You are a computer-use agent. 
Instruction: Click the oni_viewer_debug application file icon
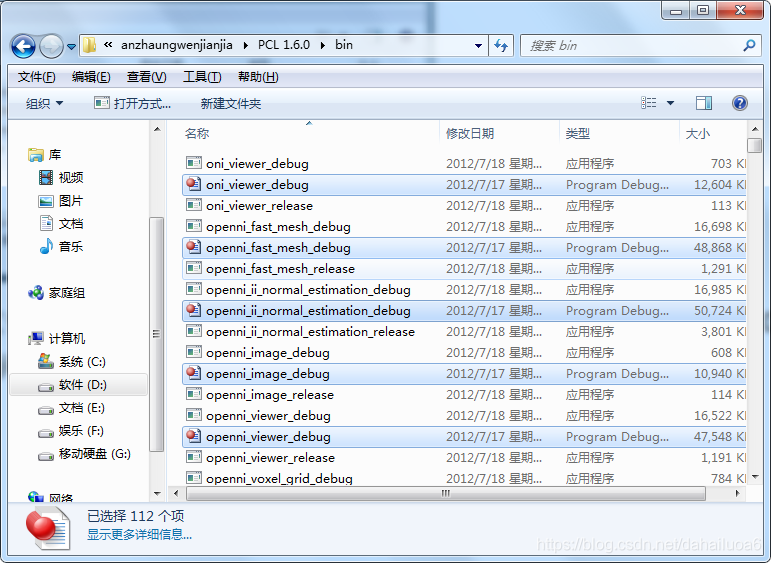coord(194,163)
